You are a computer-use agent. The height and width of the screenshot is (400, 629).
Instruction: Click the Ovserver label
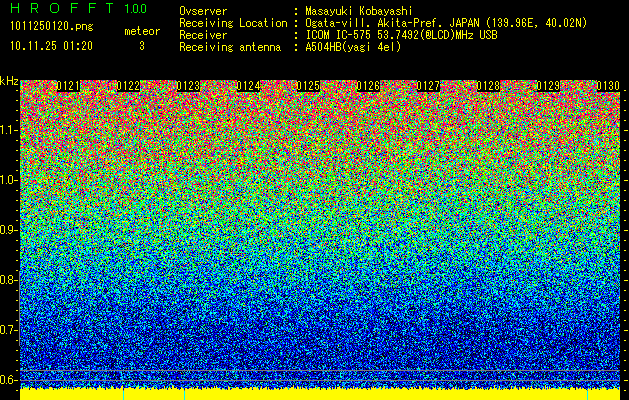tap(203, 11)
